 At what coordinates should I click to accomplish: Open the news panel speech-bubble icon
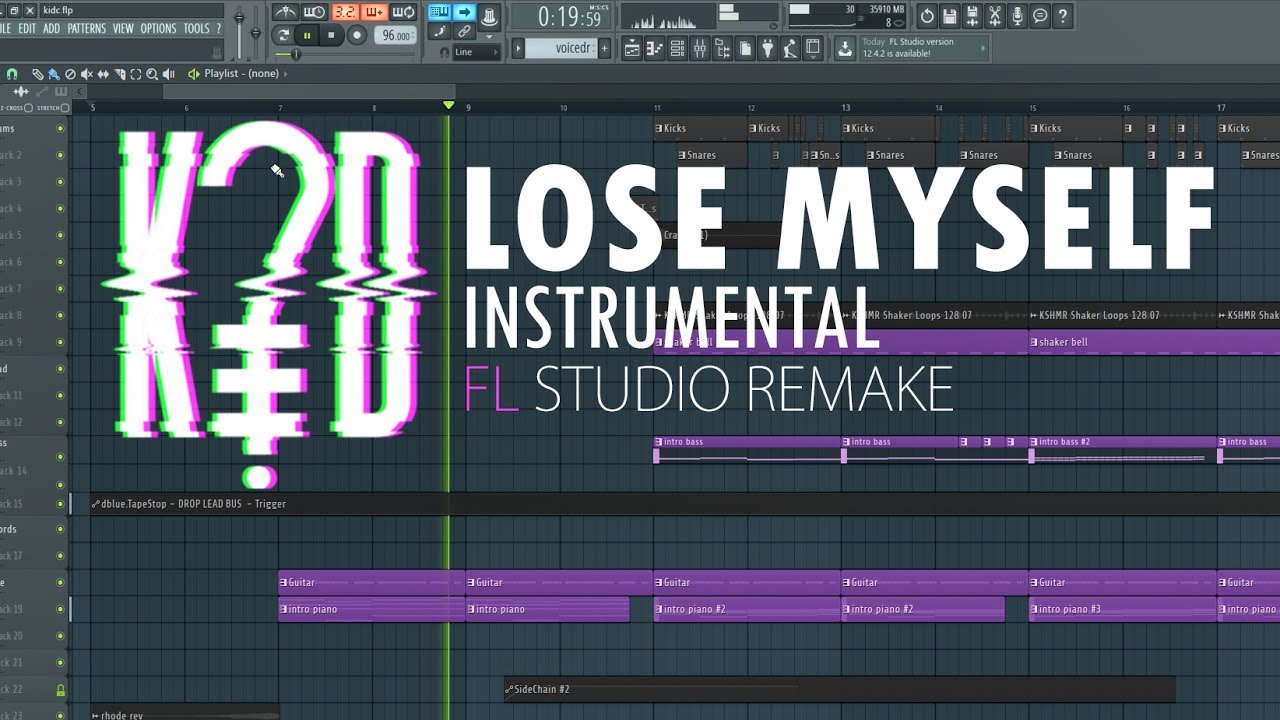pos(1040,16)
